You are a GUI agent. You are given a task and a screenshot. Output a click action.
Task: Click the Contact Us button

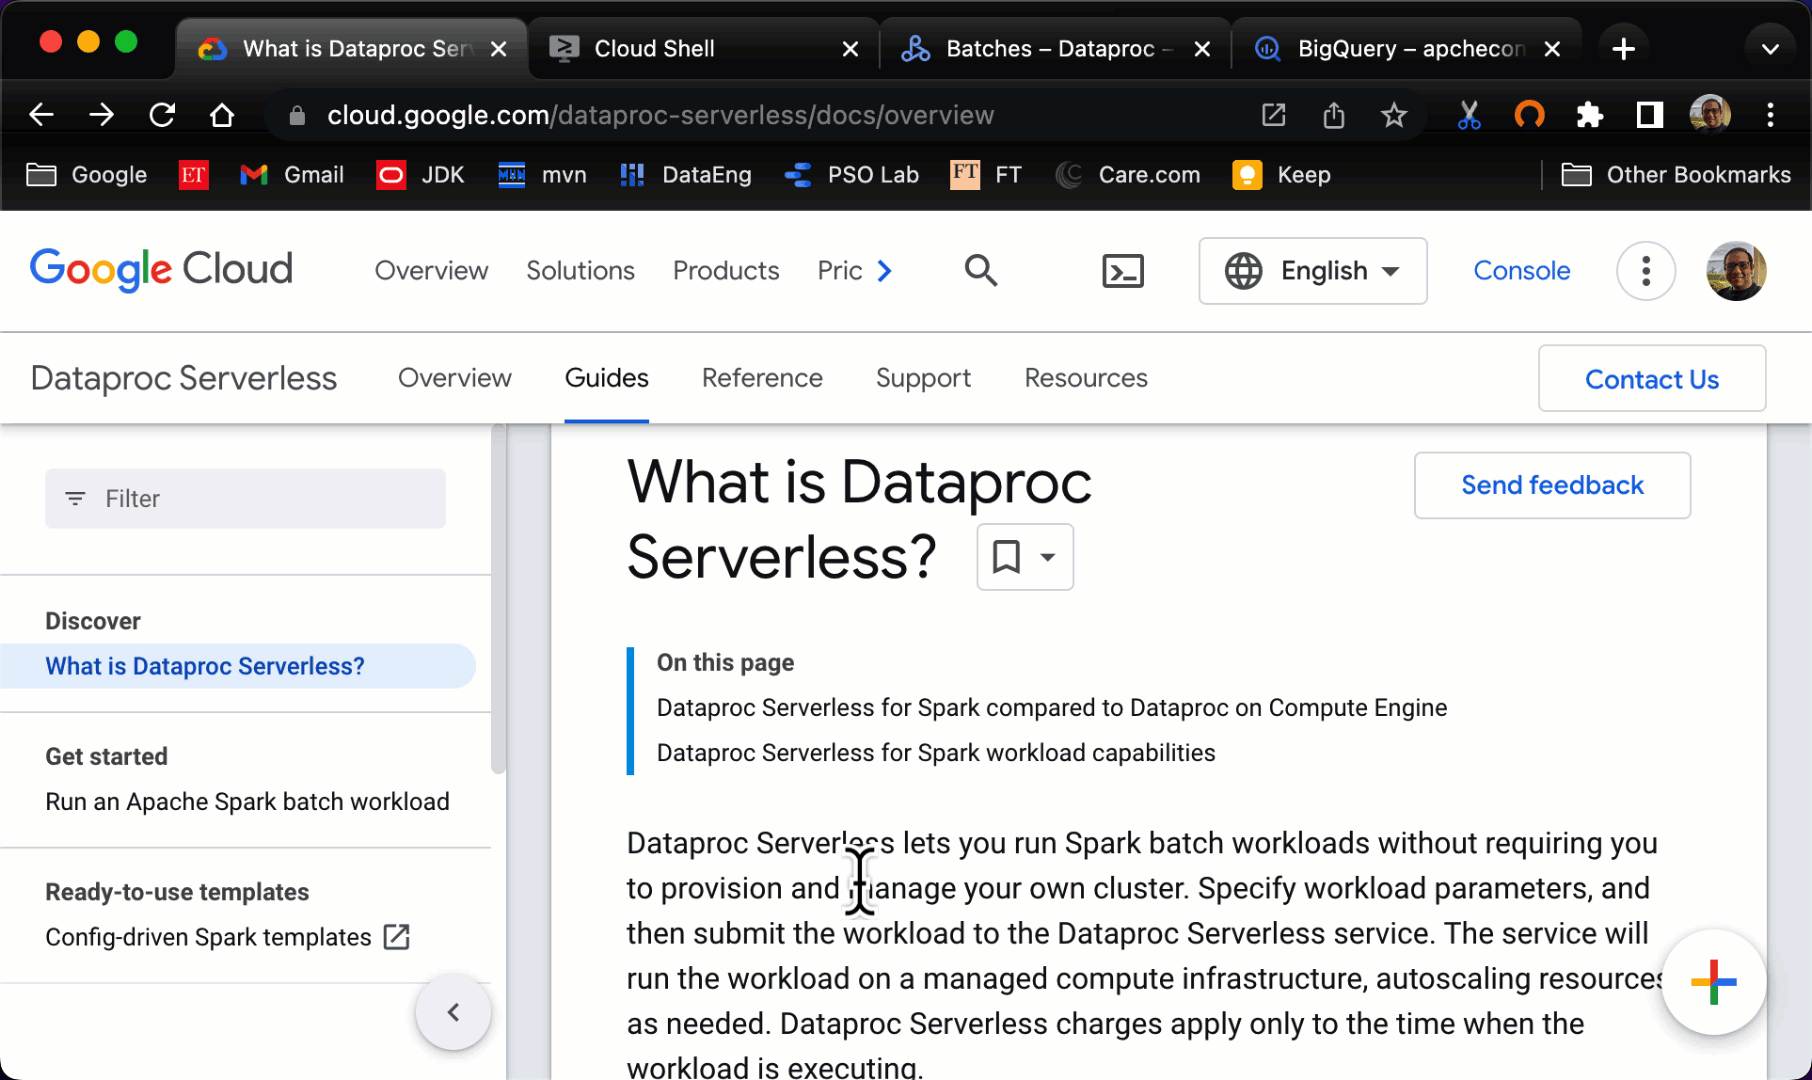[x=1652, y=379]
